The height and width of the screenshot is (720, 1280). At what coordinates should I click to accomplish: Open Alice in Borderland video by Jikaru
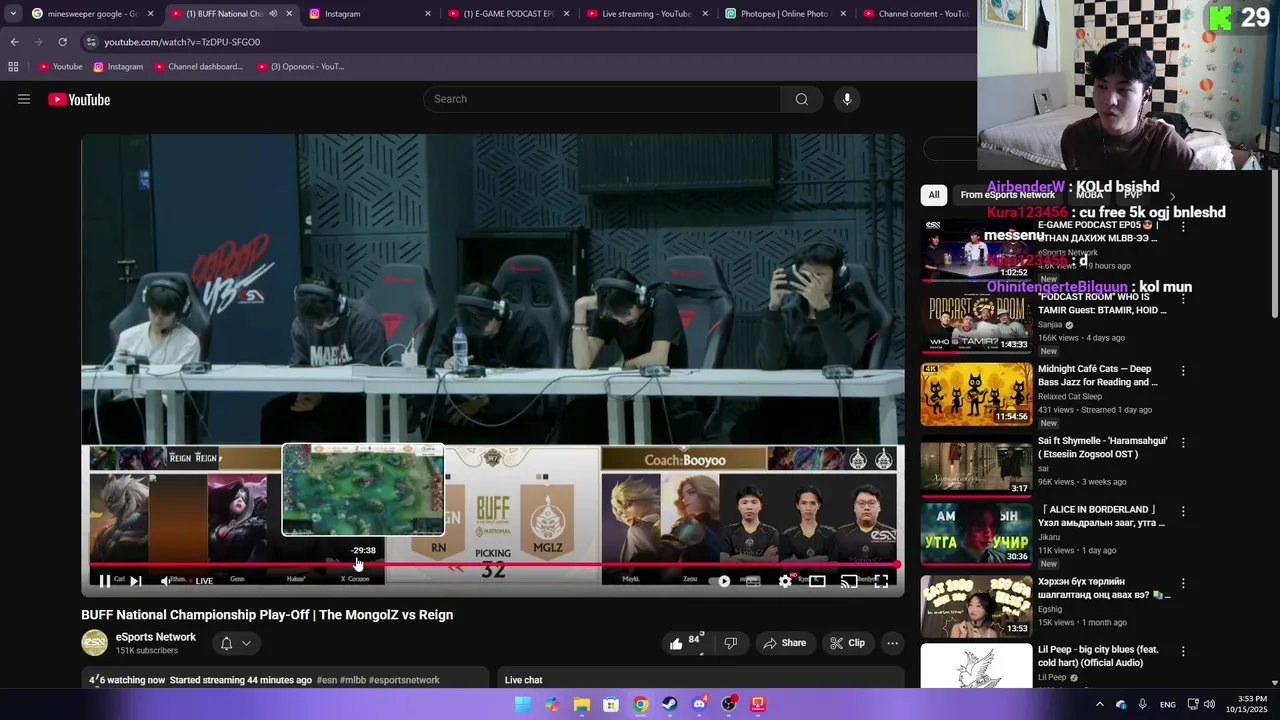click(x=976, y=534)
